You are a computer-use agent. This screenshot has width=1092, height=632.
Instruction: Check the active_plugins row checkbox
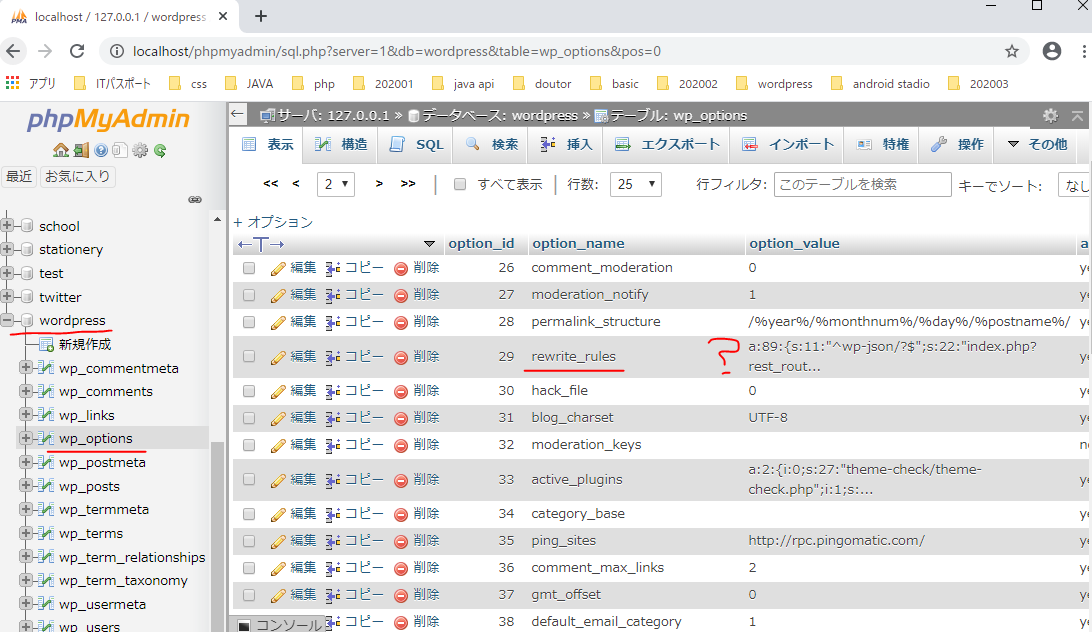click(249, 479)
